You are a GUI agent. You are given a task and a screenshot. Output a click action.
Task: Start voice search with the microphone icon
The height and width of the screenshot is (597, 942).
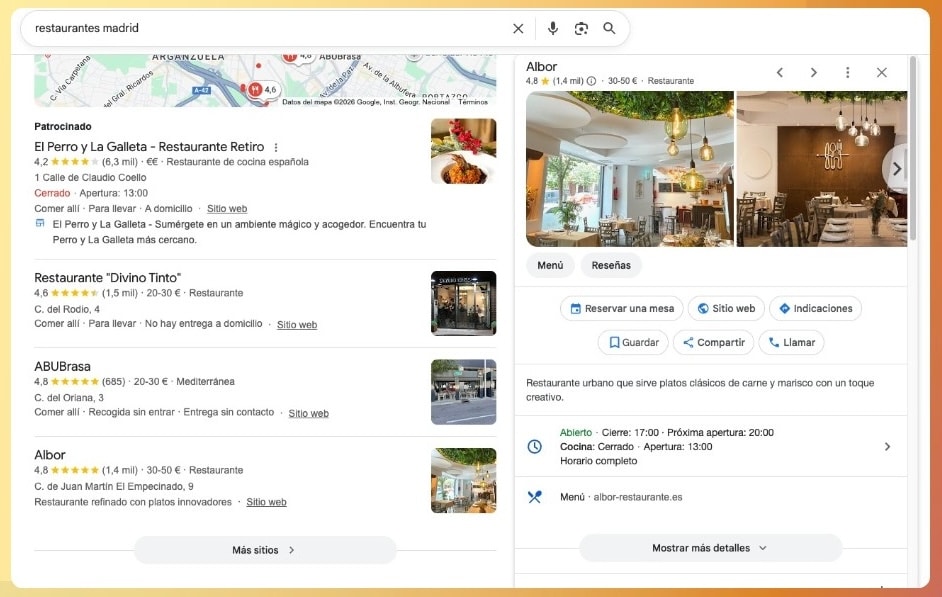553,28
